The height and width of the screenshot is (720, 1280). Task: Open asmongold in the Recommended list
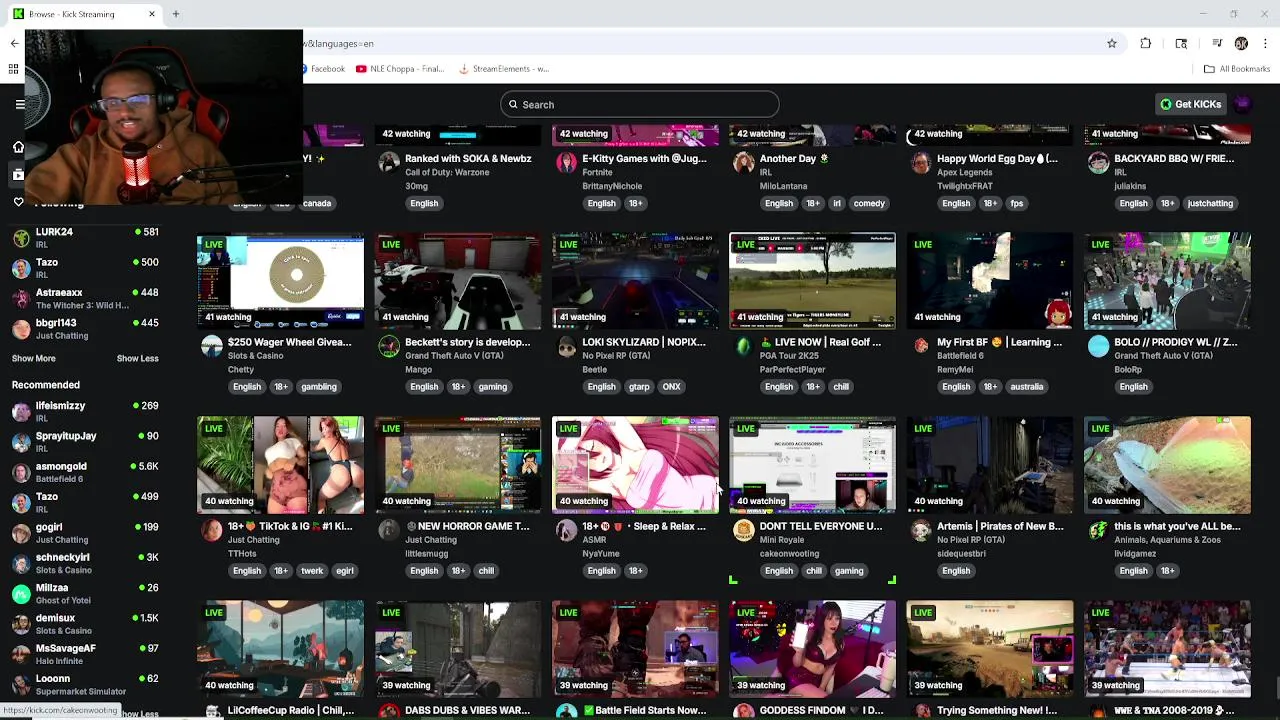tap(85, 472)
